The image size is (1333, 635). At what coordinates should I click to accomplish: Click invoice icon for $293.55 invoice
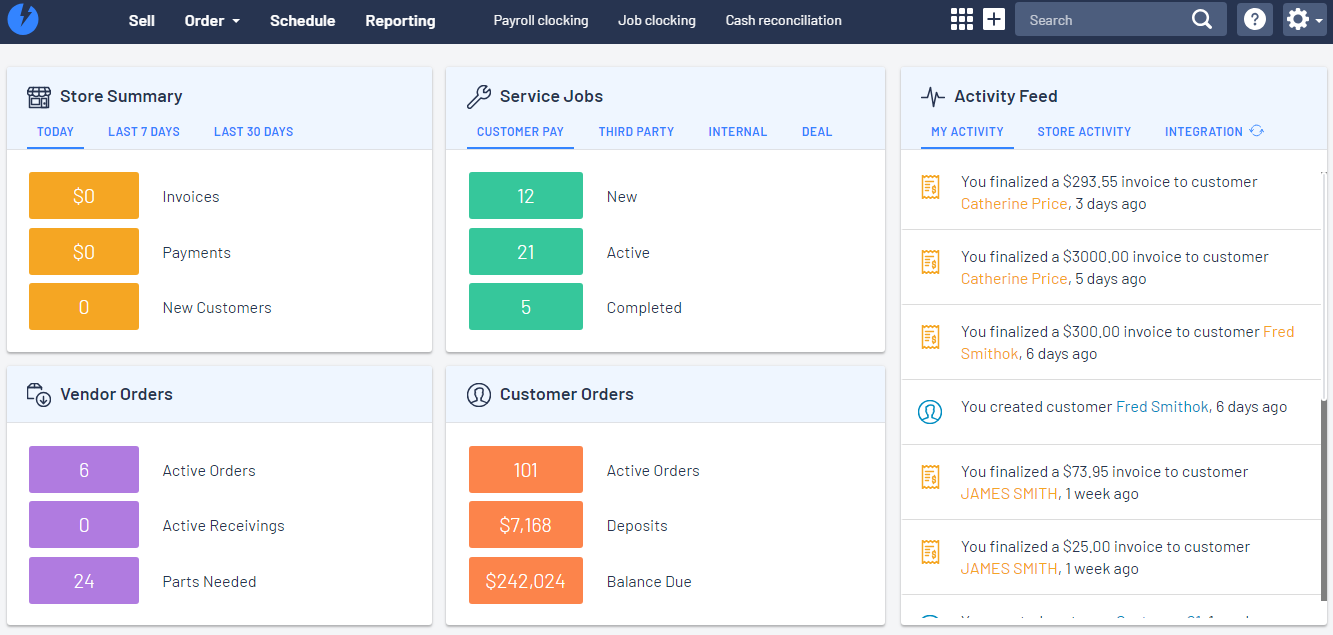pos(930,187)
